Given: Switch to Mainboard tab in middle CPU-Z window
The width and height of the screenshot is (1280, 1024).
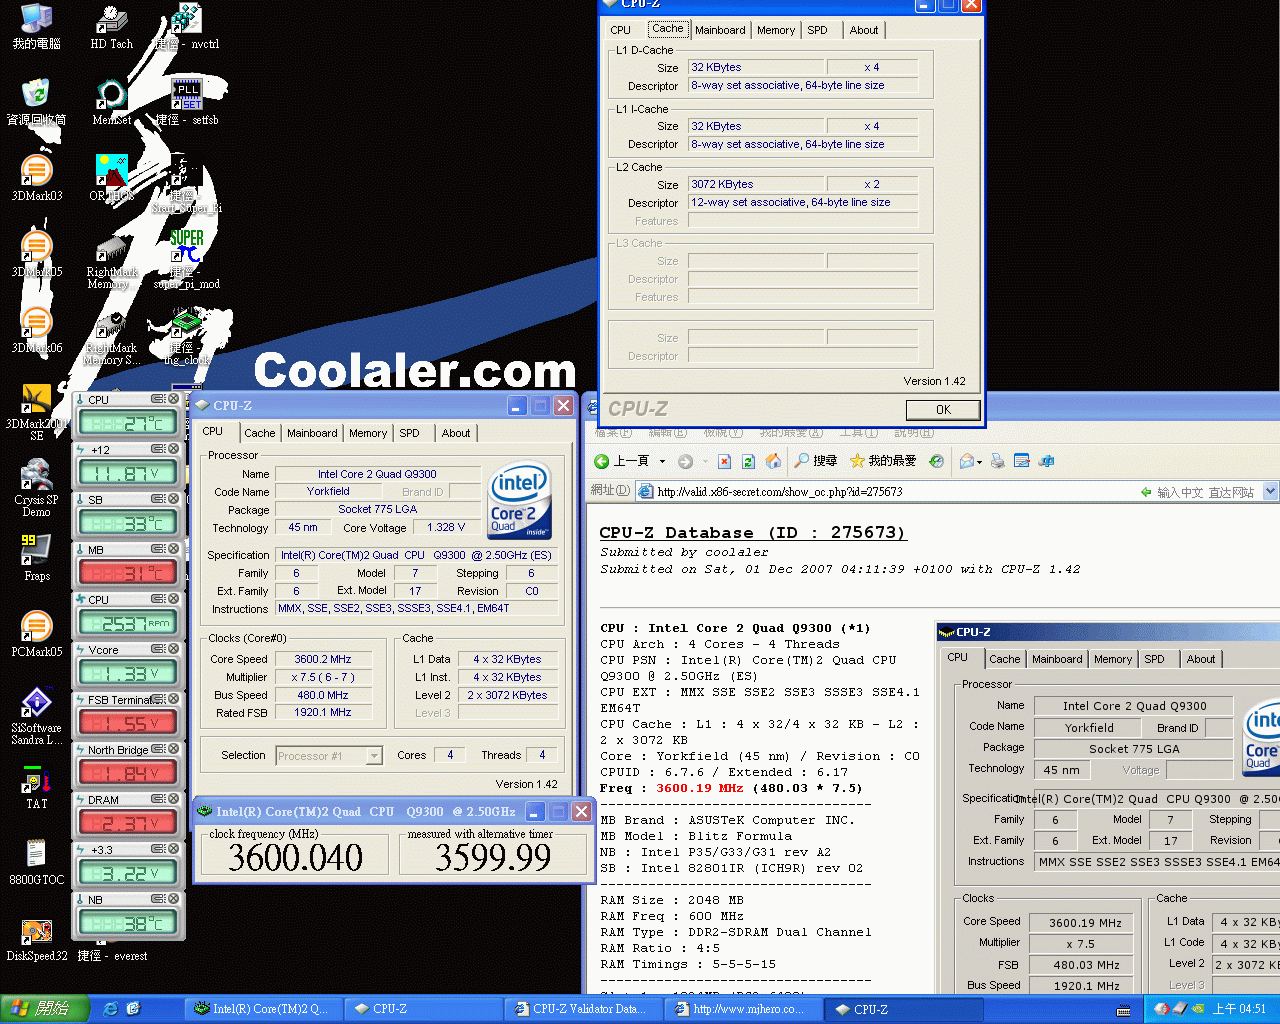Looking at the screenshot, I should [312, 433].
